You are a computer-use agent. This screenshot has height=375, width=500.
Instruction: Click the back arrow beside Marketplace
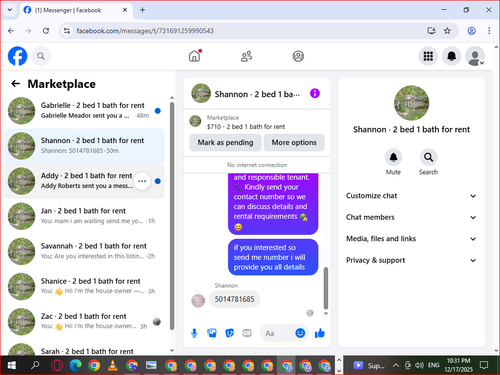click(15, 84)
